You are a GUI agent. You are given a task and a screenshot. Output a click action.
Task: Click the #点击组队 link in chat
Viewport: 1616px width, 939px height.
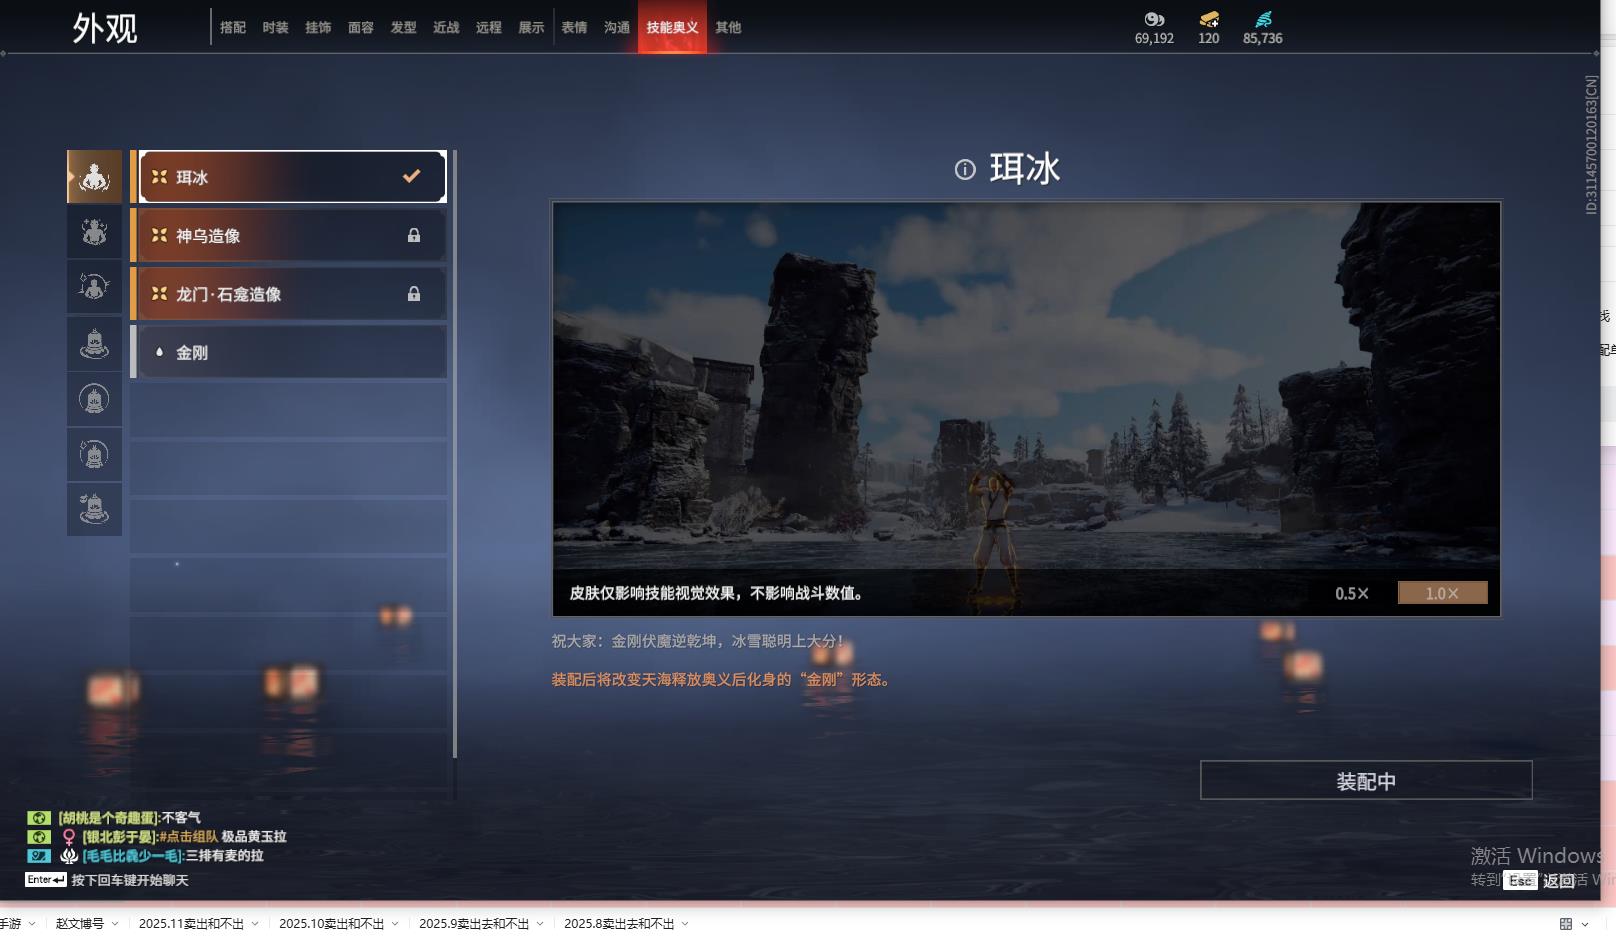187,837
